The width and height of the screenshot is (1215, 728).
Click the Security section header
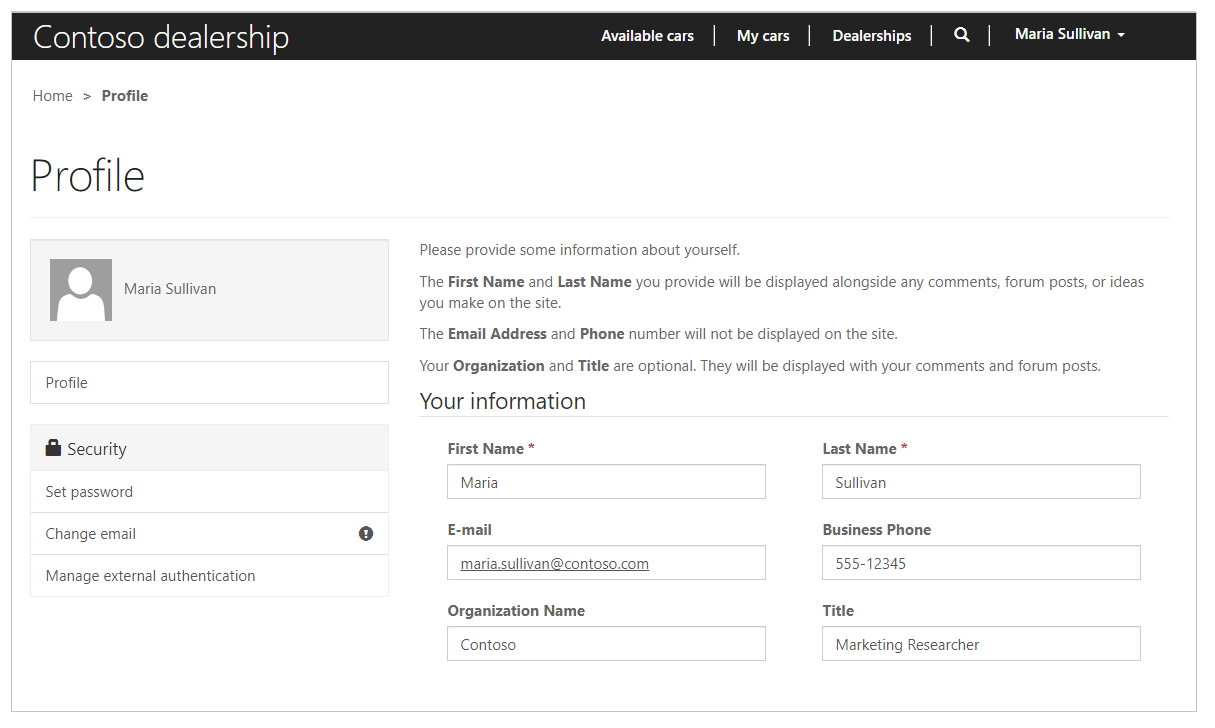click(x=209, y=448)
